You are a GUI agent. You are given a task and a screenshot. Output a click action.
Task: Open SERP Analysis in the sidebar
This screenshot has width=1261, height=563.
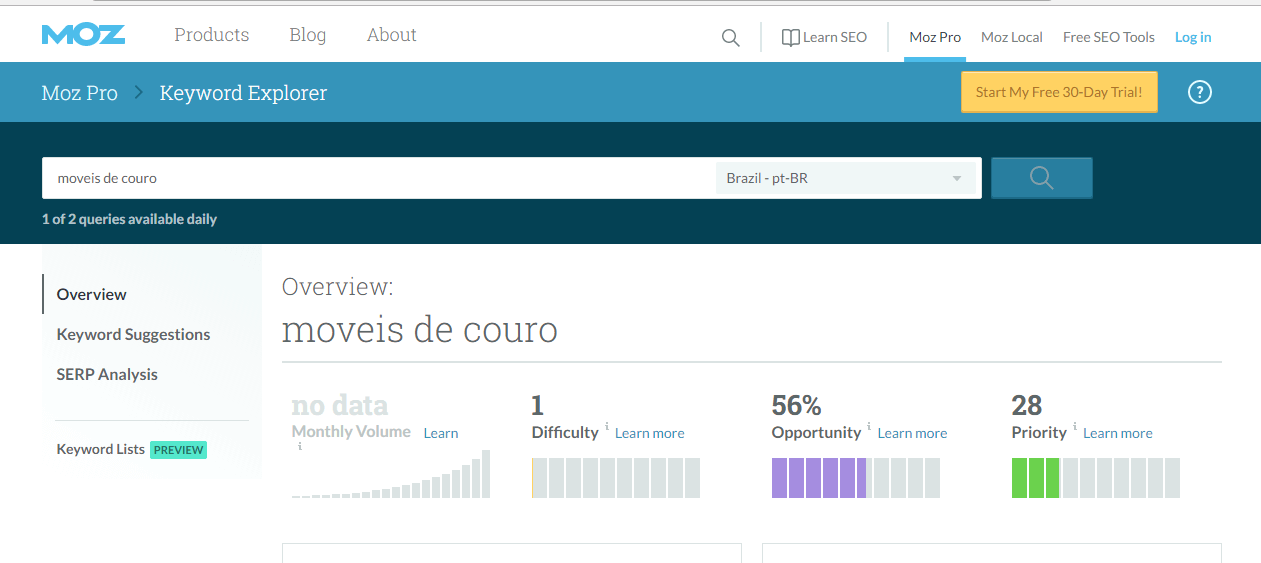point(107,374)
